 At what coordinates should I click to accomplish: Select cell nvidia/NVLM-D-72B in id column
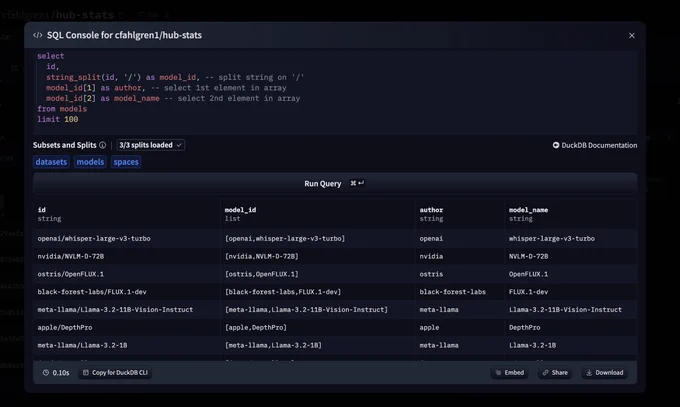point(127,256)
